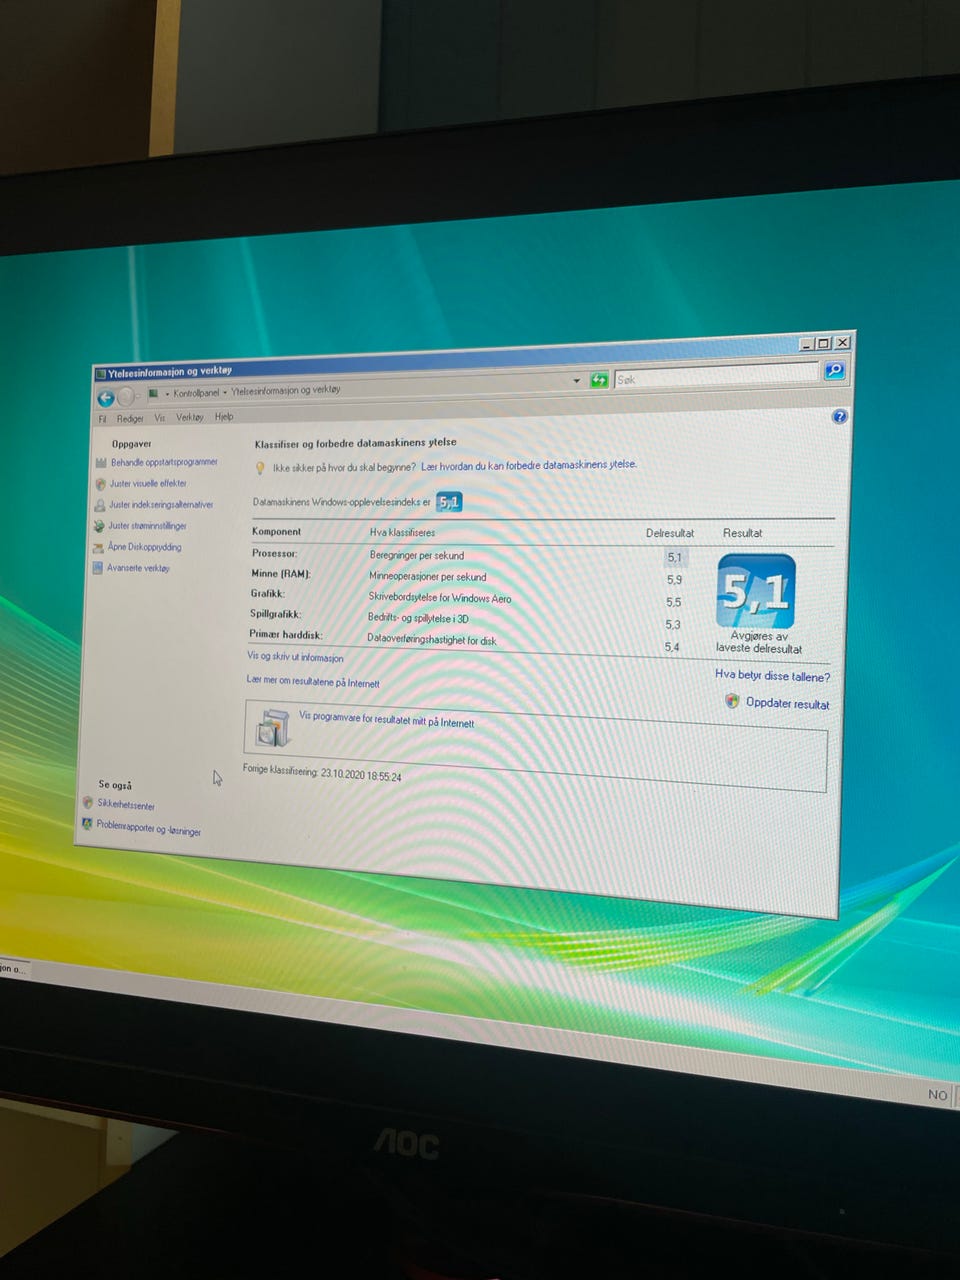Viewport: 960px width, 1280px height.
Task: Open Juster indekseringsalternativer link
Action: coord(161,505)
